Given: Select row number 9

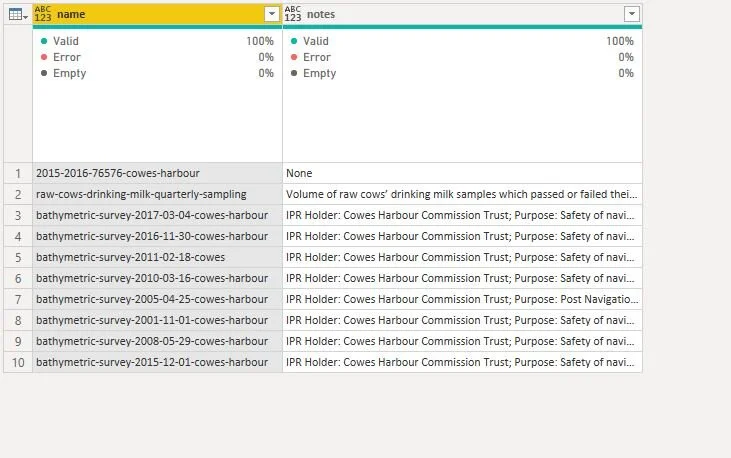Looking at the screenshot, I should pos(18,341).
